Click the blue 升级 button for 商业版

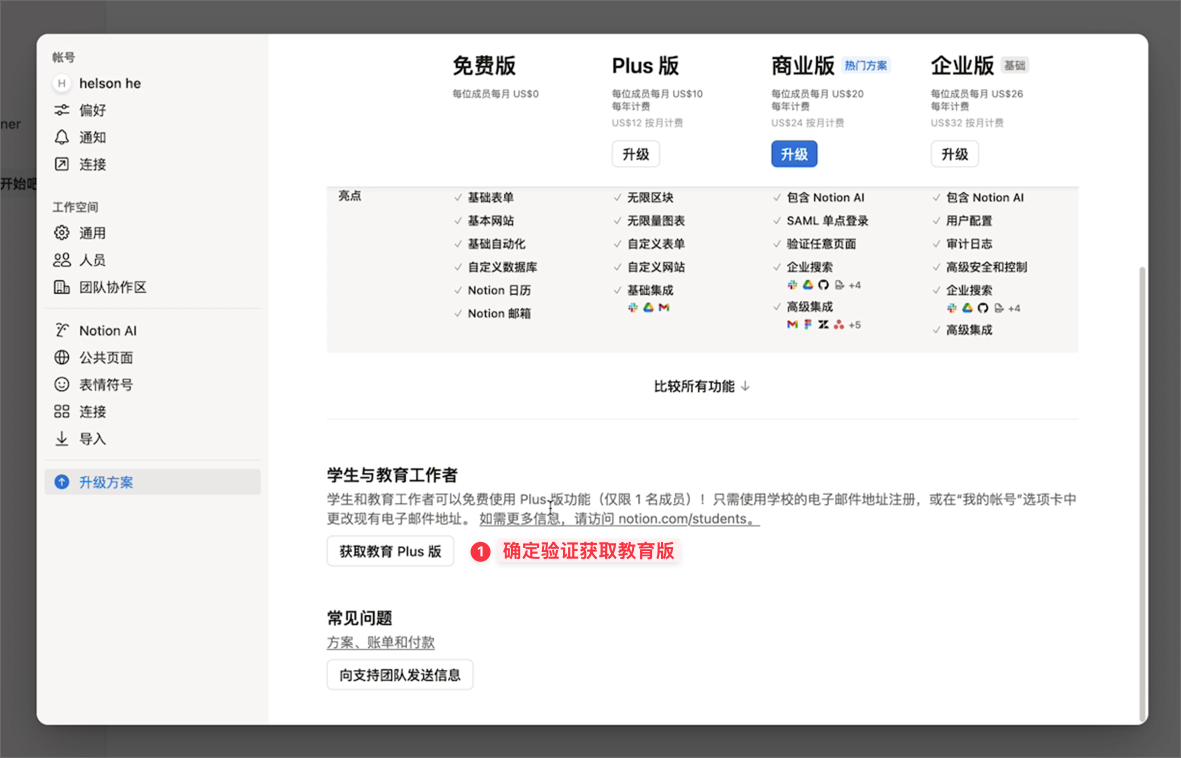pos(794,154)
